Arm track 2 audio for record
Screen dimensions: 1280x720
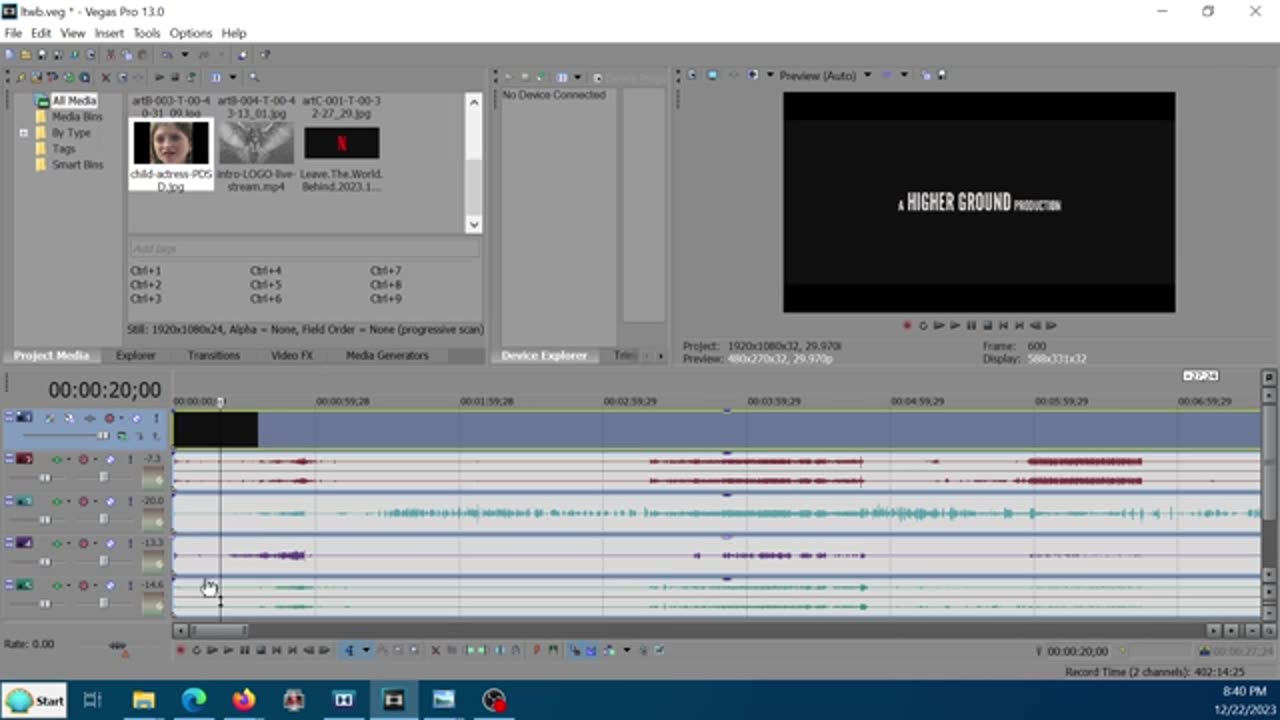tap(83, 459)
